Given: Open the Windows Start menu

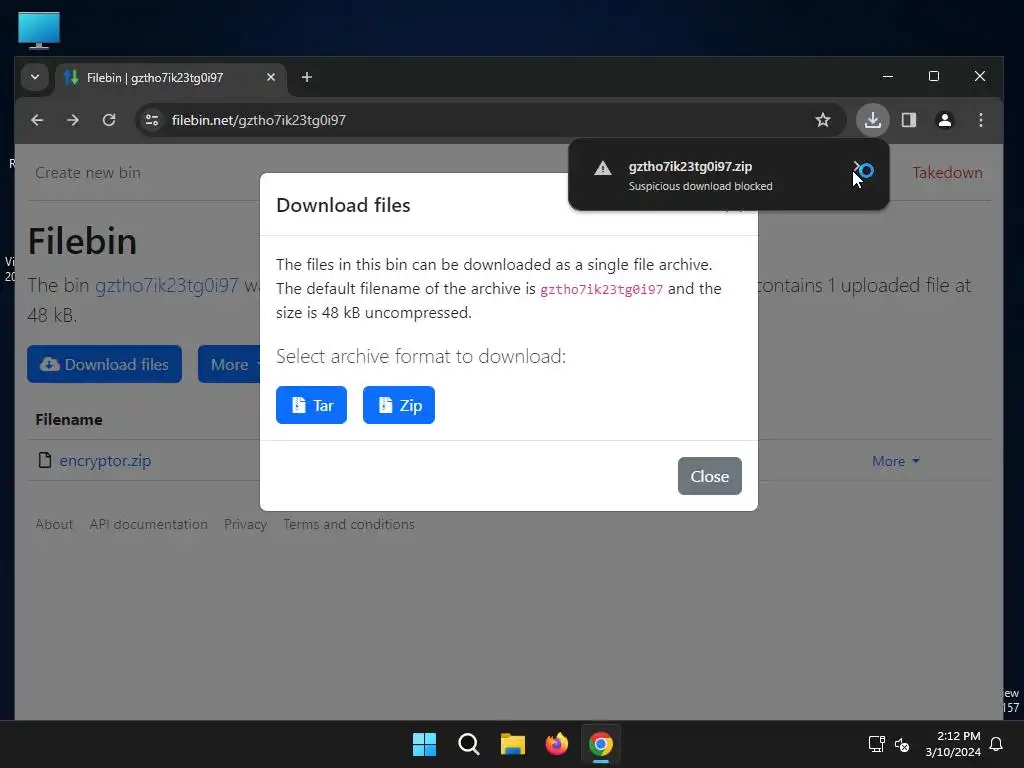Looking at the screenshot, I should click(424, 744).
